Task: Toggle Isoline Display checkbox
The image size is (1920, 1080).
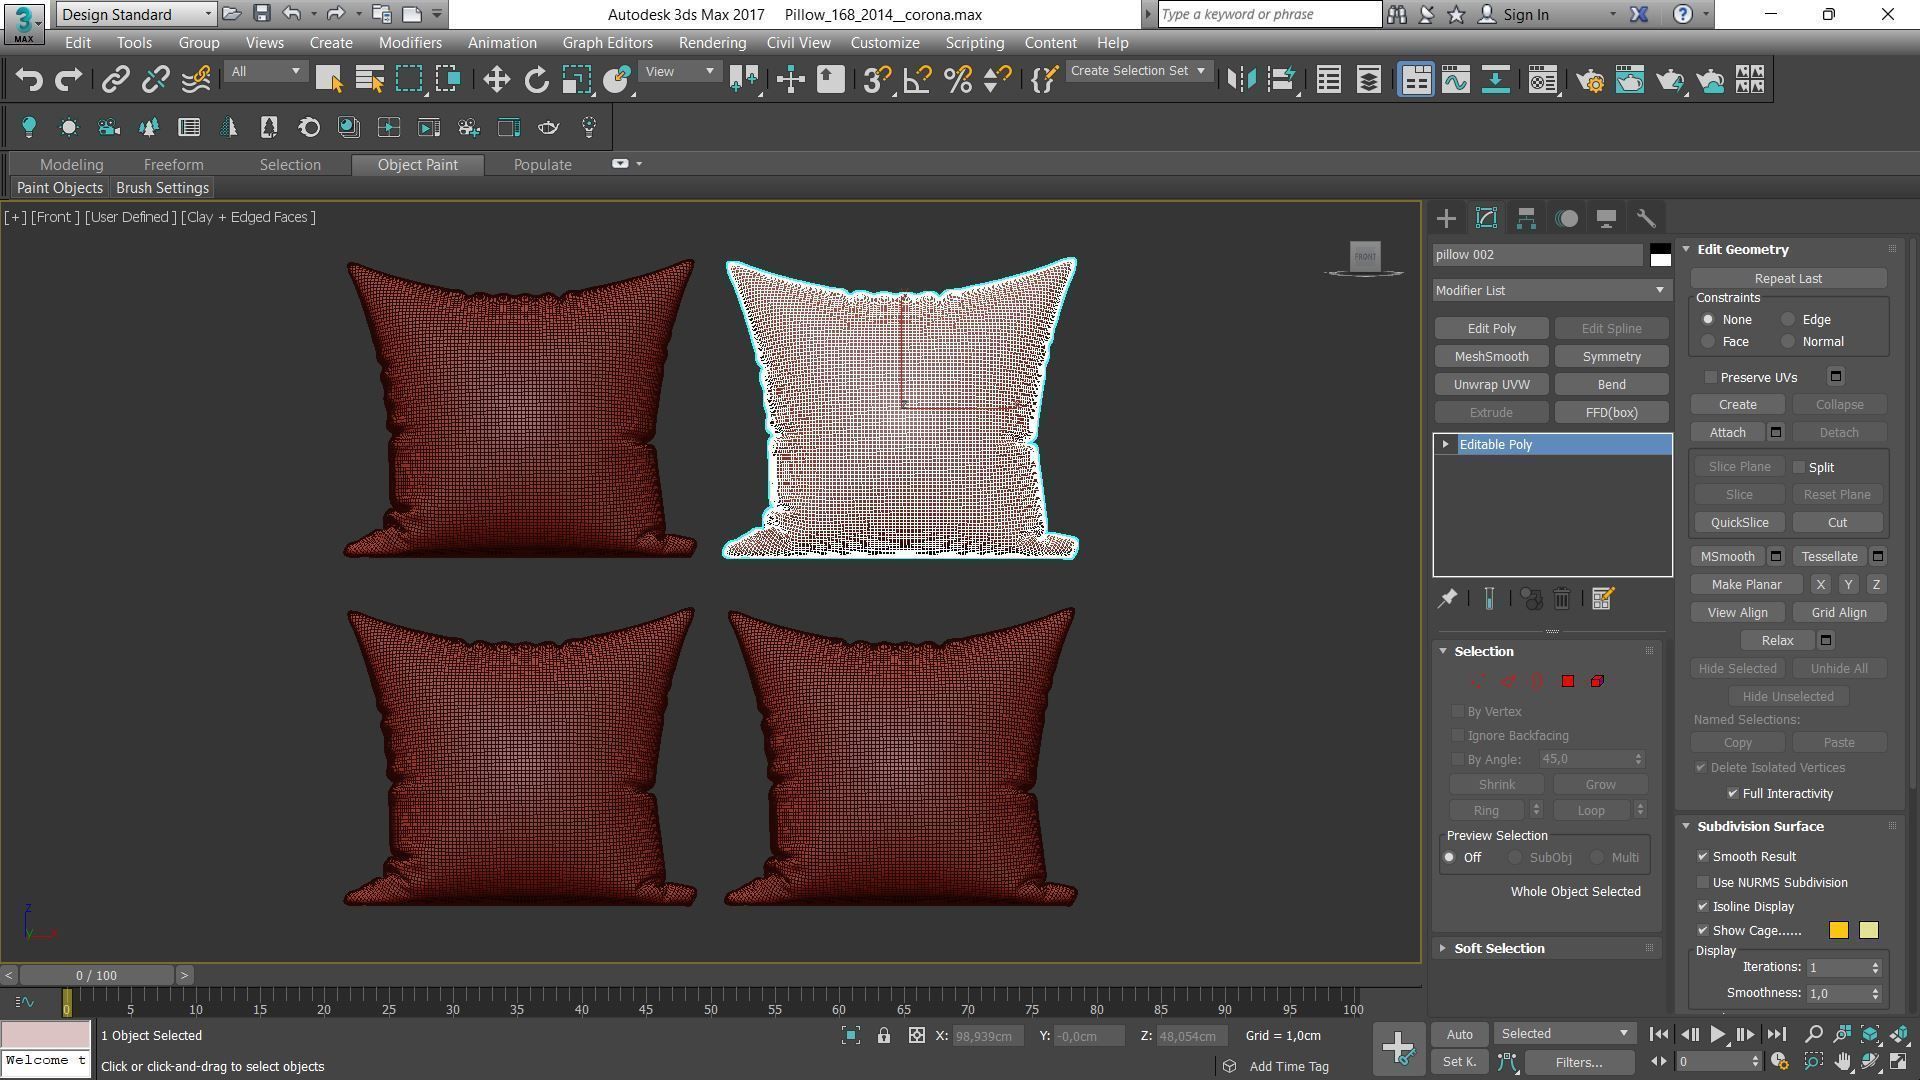Action: 1703,907
